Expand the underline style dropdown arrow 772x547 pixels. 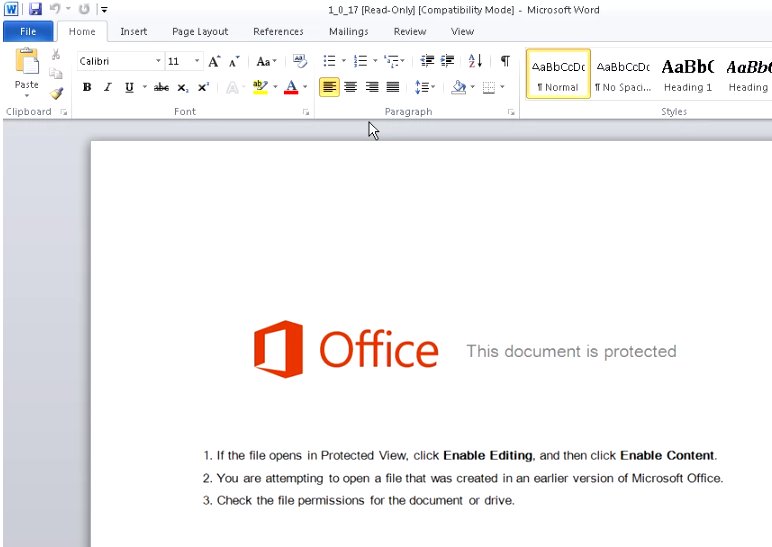pos(144,88)
